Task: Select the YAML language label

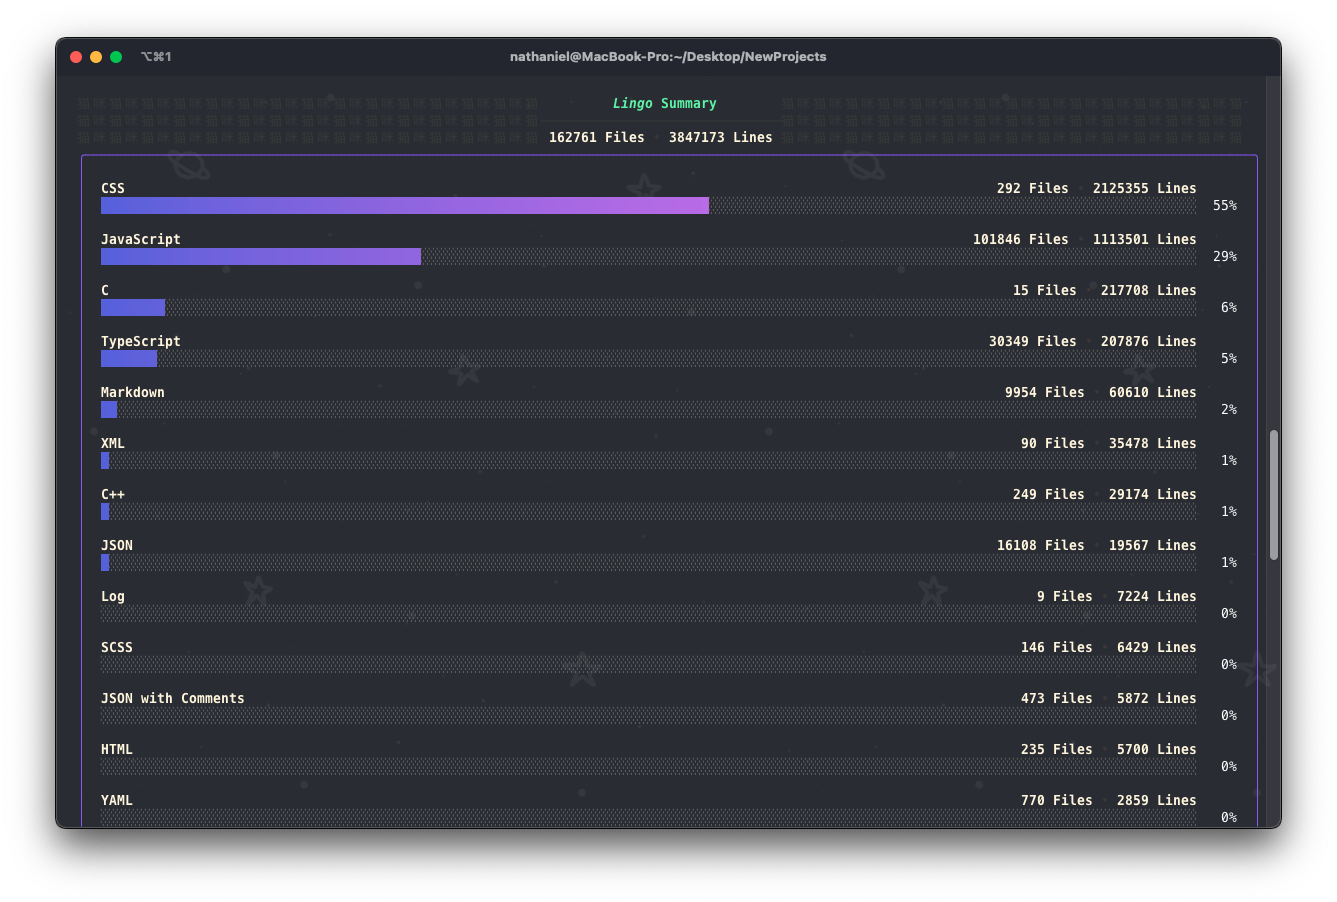Action: point(116,800)
